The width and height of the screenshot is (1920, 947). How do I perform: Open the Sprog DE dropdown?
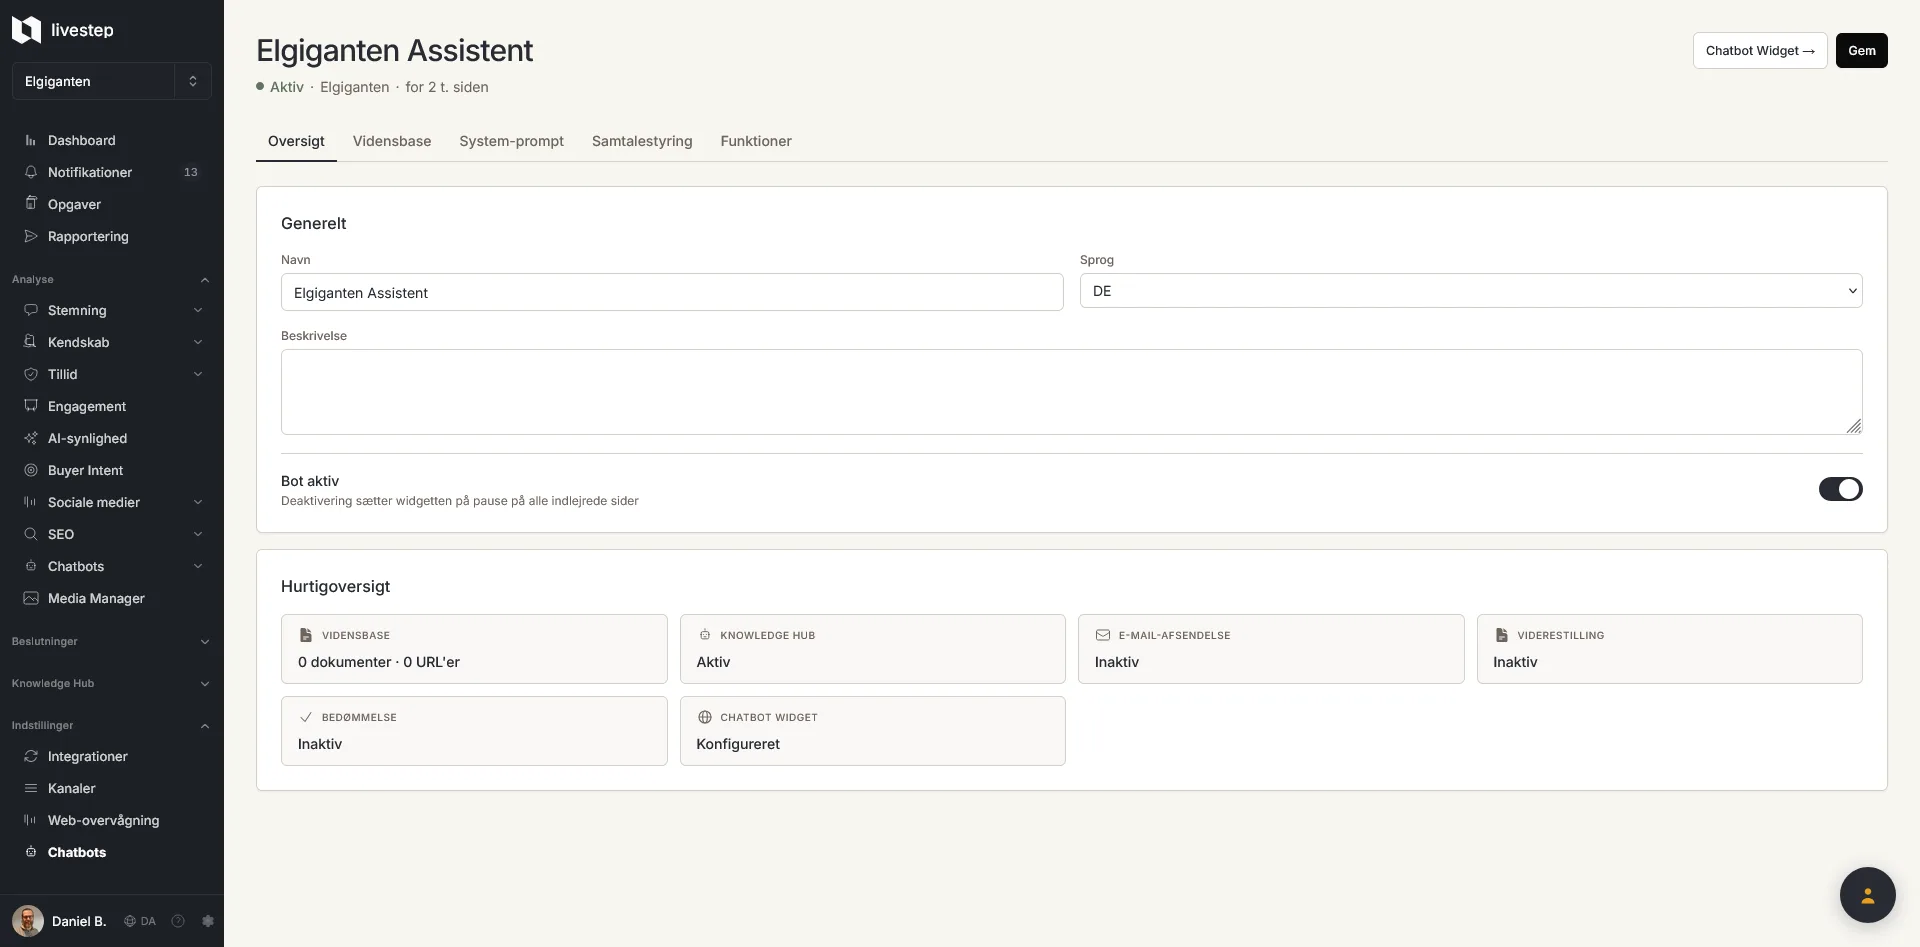[x=1470, y=291]
